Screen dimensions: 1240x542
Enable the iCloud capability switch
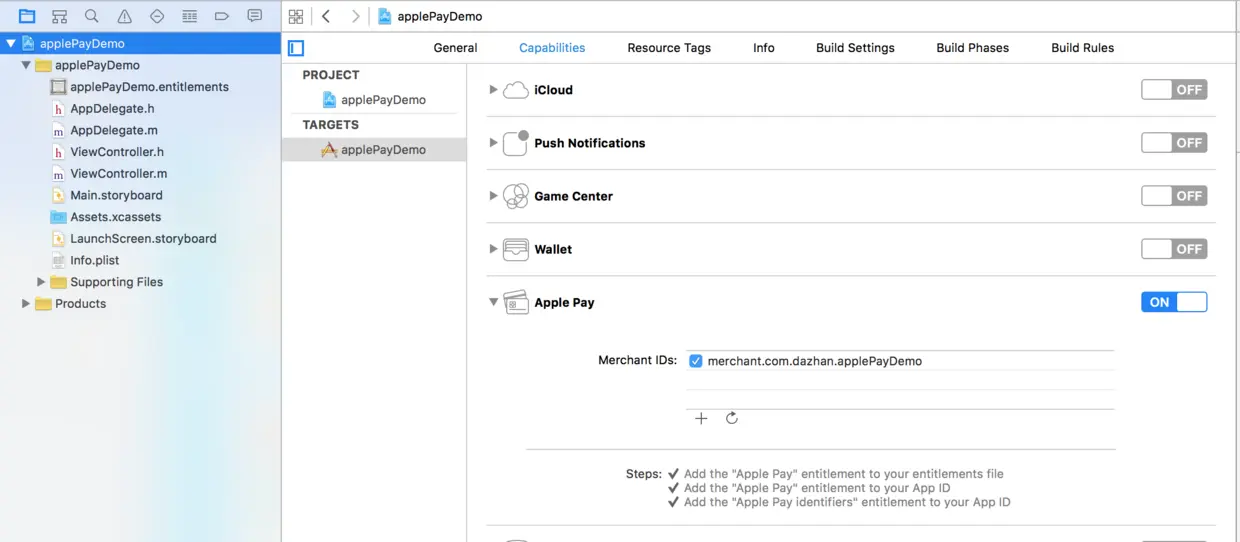pyautogui.click(x=1174, y=89)
